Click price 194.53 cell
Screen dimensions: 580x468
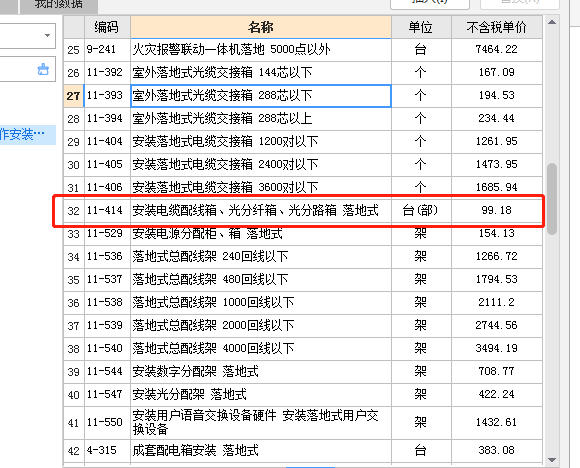(x=496, y=95)
